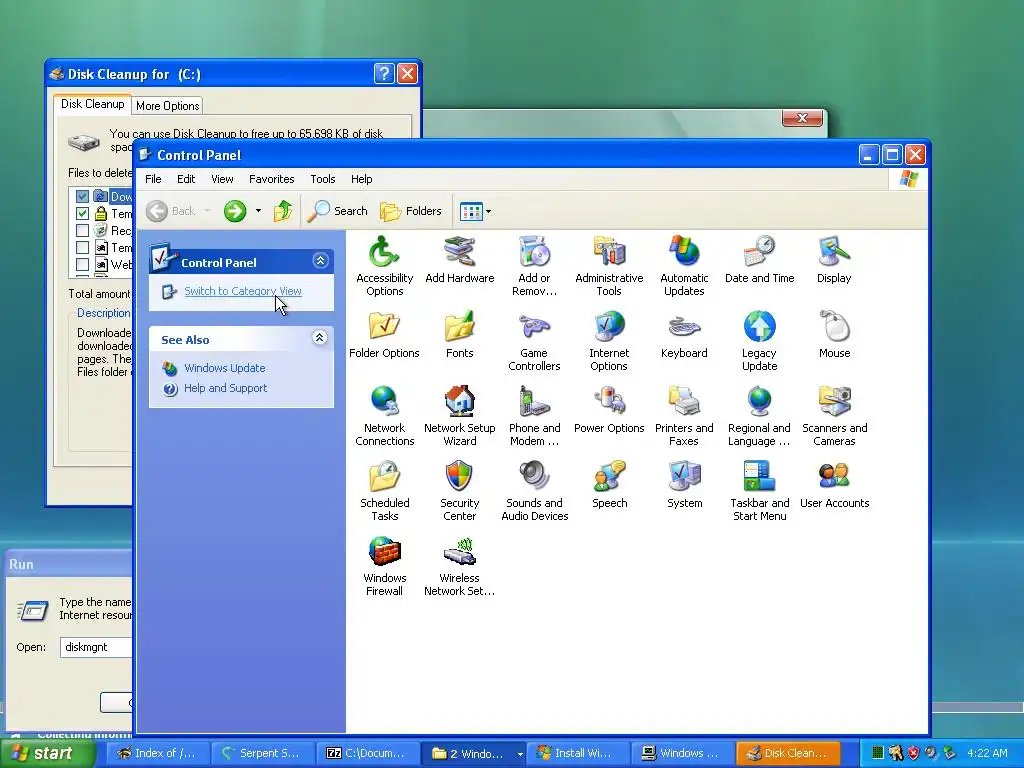Image resolution: width=1024 pixels, height=768 pixels.
Task: Check fourth Disk Cleanup file checkbox
Action: (82, 248)
